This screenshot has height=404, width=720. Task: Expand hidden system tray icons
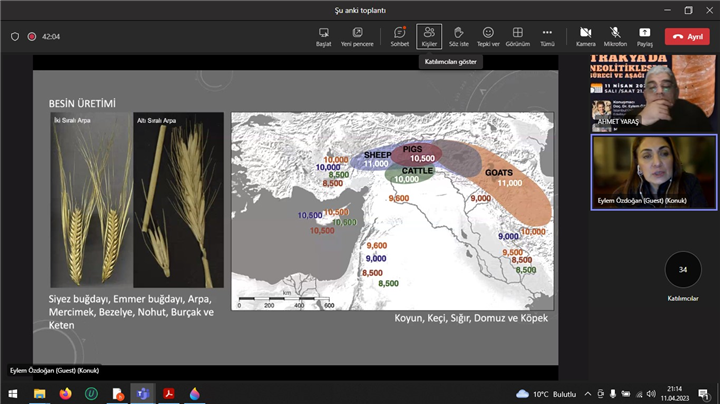[x=587, y=394]
